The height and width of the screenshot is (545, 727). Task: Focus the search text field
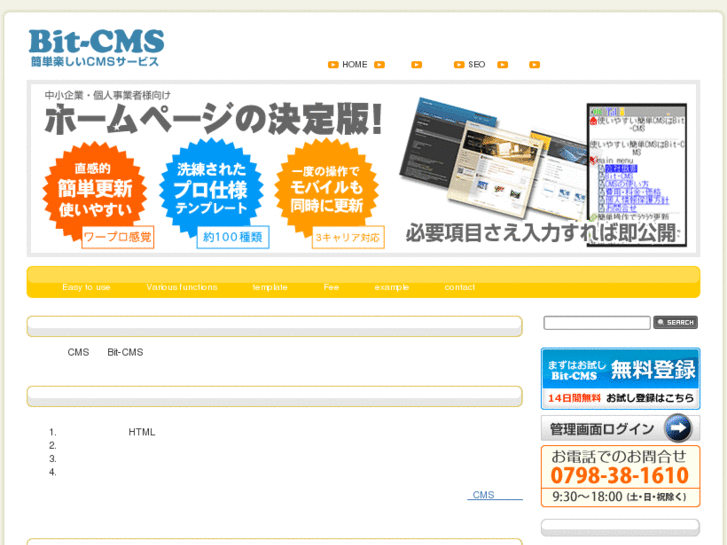click(x=597, y=323)
